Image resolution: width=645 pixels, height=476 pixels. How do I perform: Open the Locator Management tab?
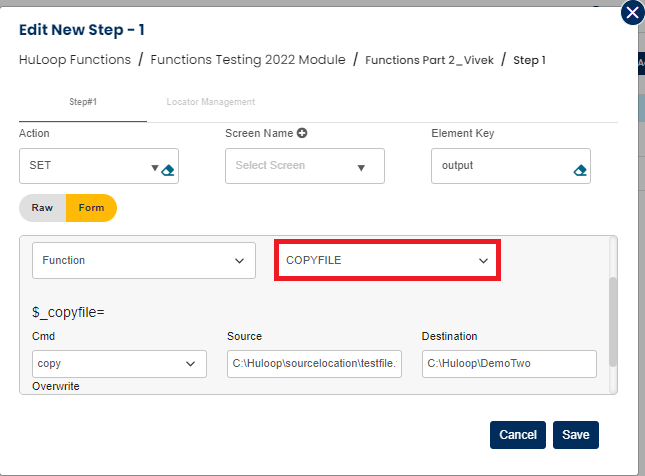point(211,102)
